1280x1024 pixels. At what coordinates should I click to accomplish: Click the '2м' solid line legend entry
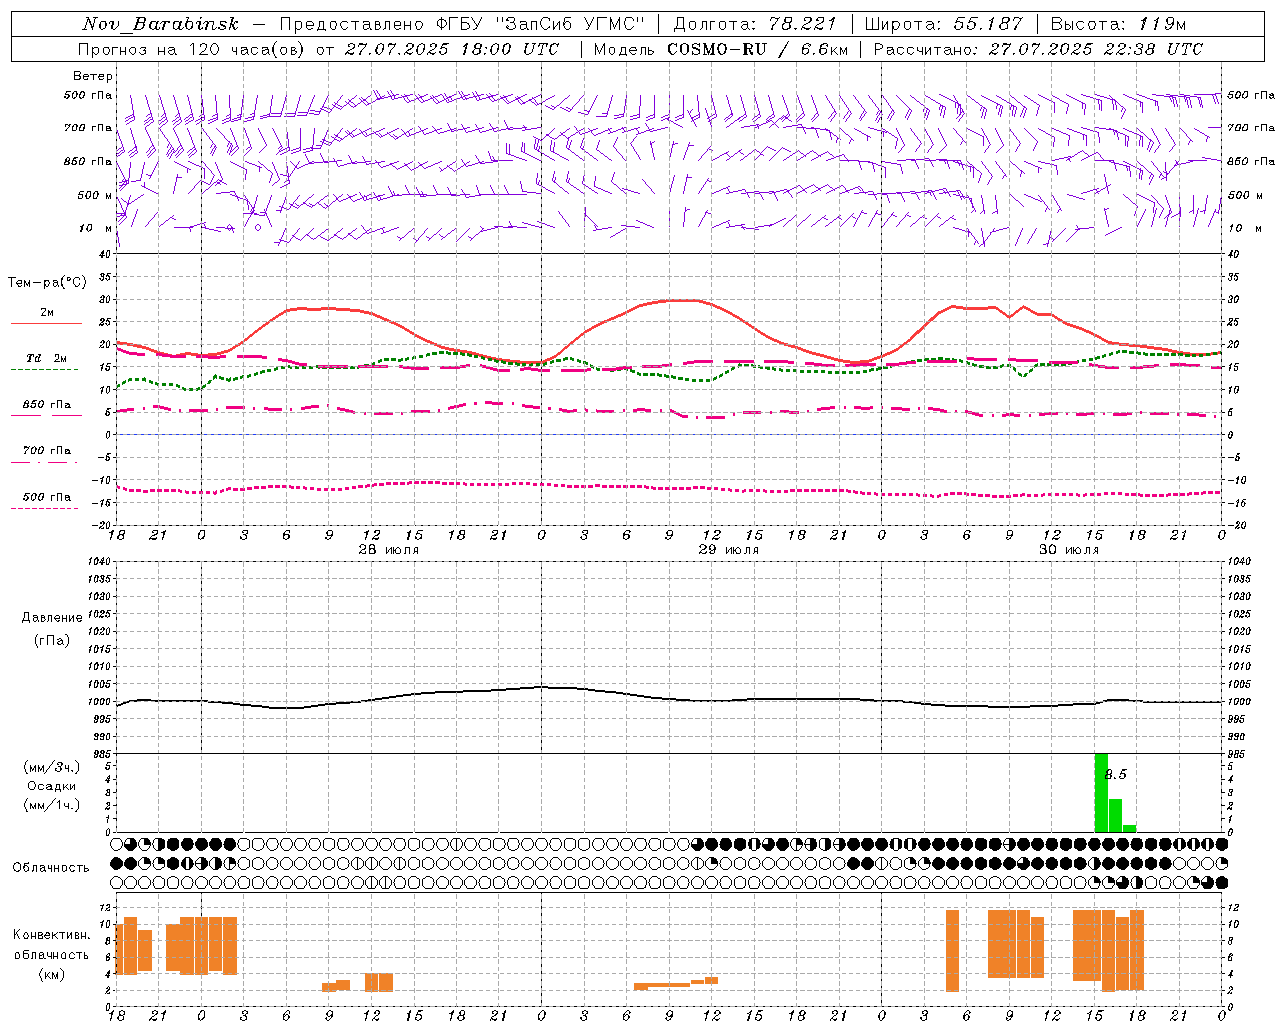click(x=47, y=313)
